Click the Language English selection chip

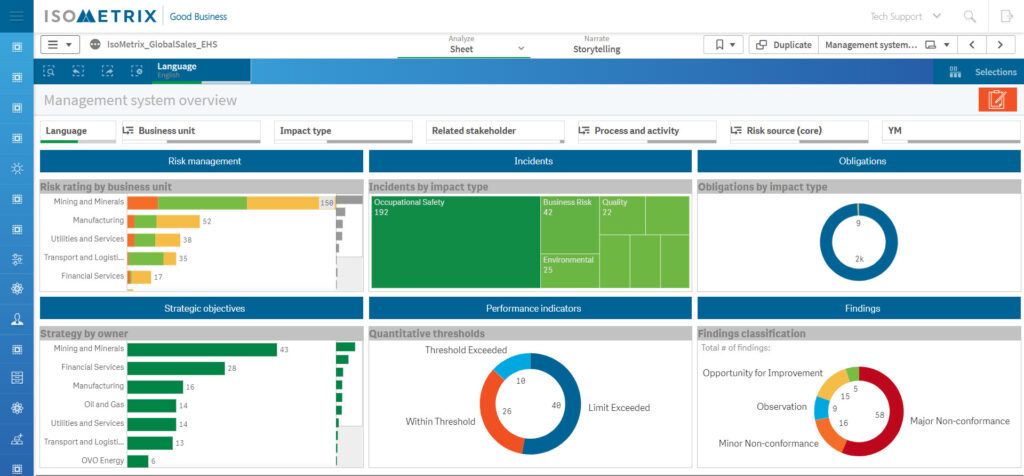coord(201,71)
